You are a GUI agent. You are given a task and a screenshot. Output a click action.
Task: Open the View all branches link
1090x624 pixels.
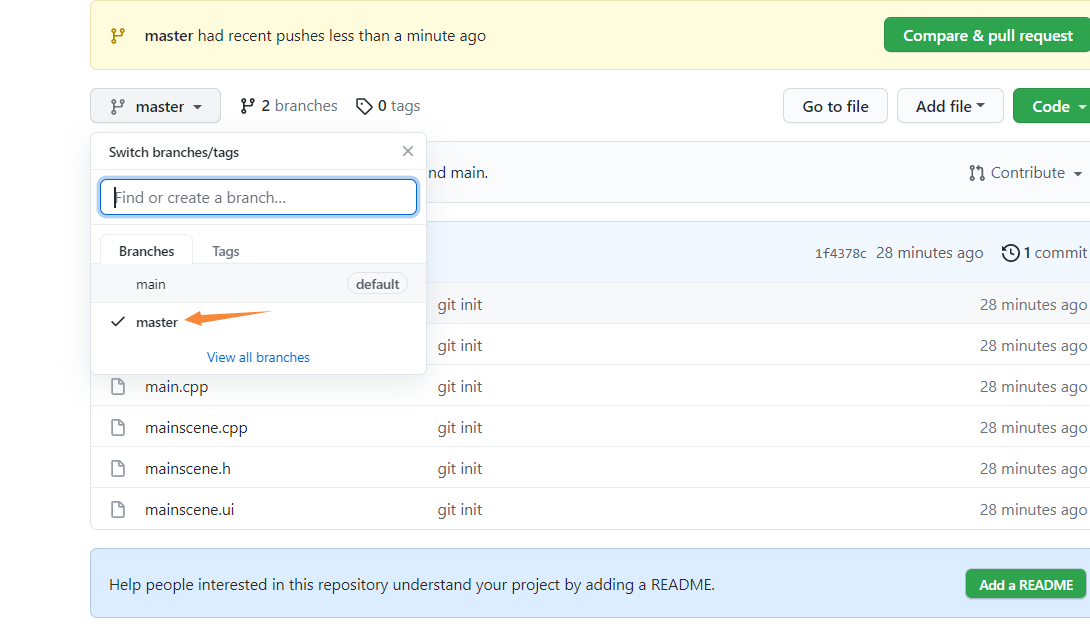(x=258, y=357)
